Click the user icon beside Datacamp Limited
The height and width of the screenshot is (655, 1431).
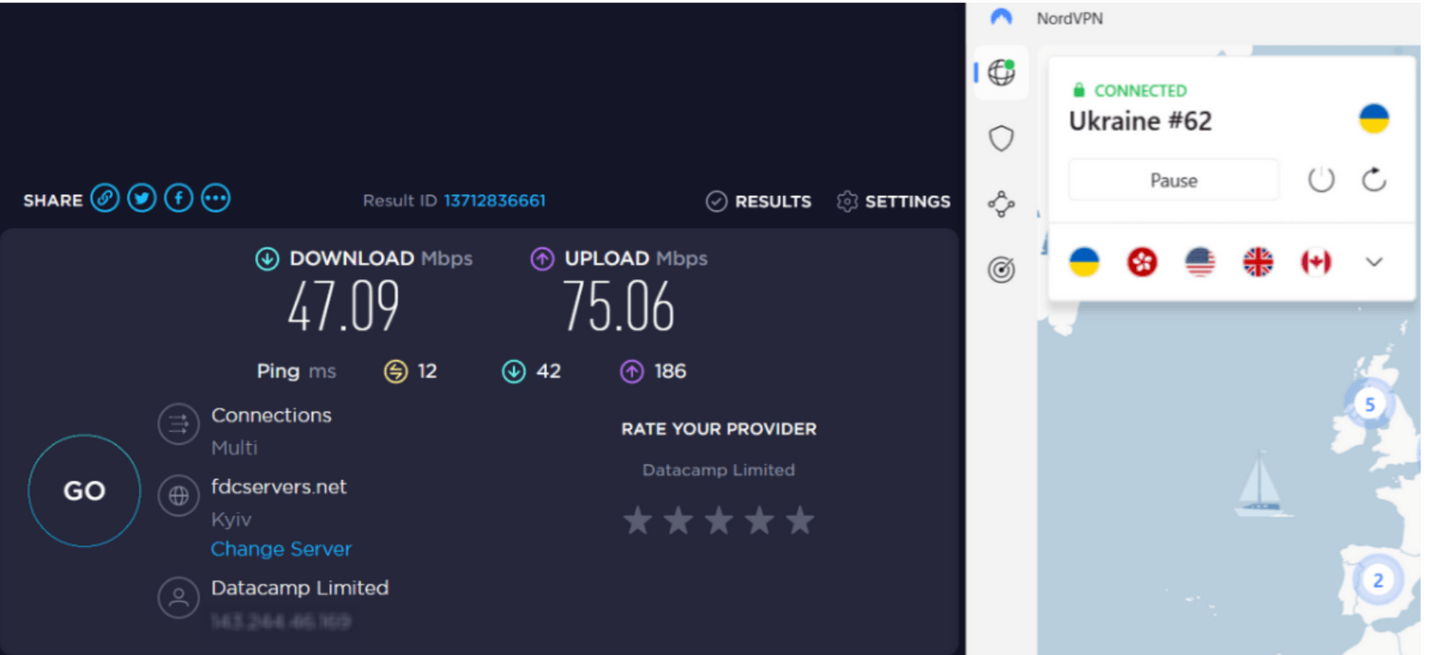179,598
